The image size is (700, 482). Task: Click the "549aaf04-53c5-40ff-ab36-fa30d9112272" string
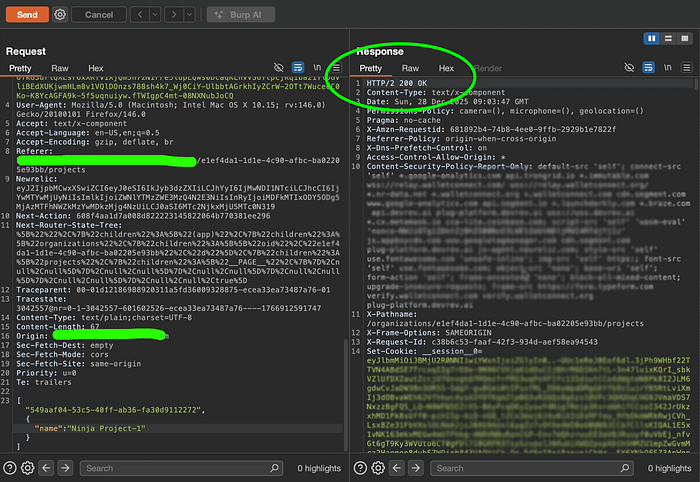click(115, 410)
